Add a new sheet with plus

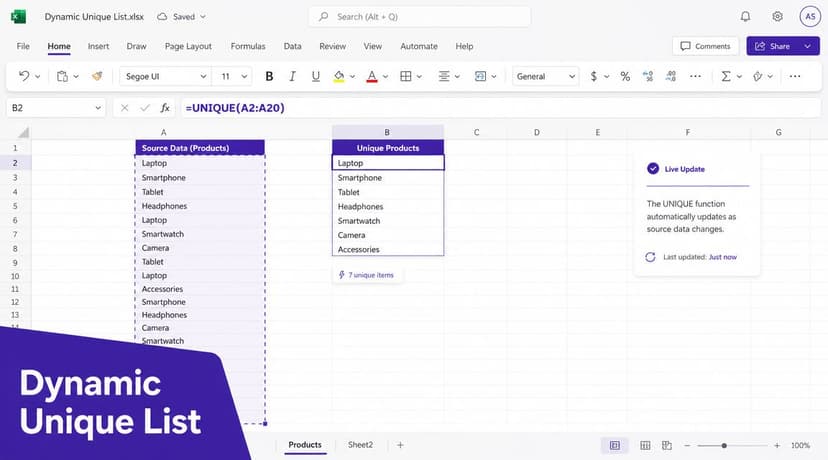pos(400,445)
